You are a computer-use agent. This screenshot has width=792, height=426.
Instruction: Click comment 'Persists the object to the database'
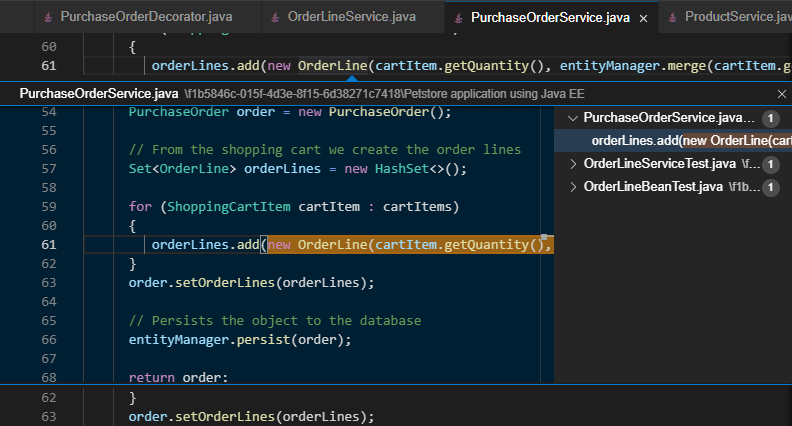(275, 320)
